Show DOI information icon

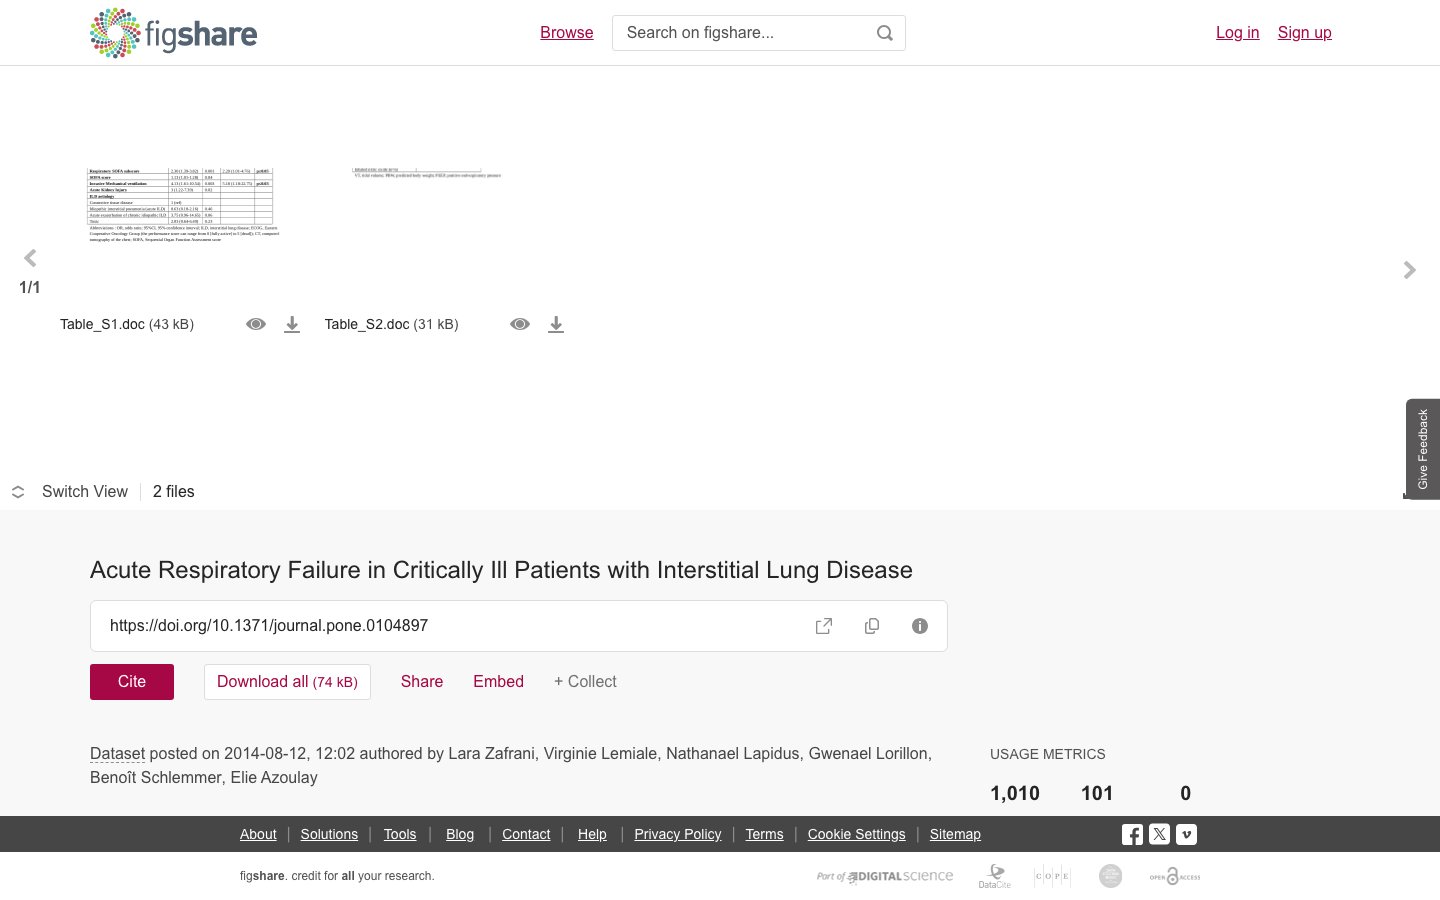click(x=920, y=626)
